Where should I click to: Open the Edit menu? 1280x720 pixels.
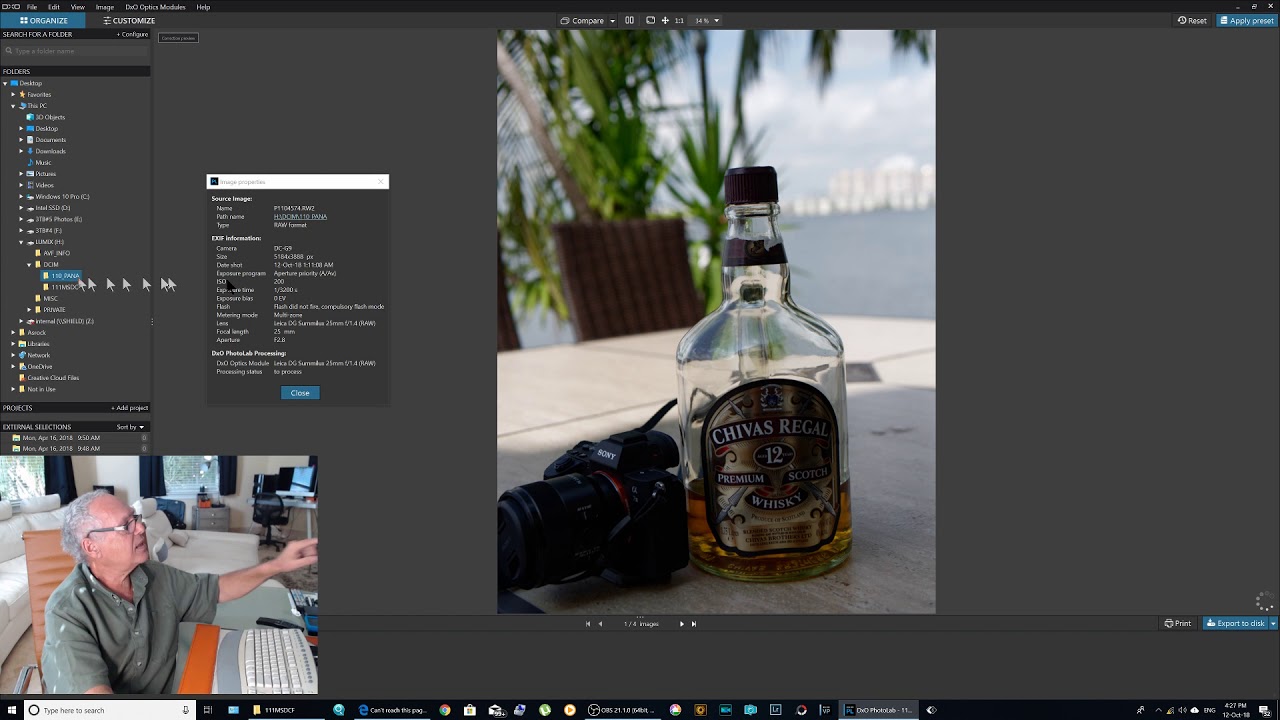[53, 7]
